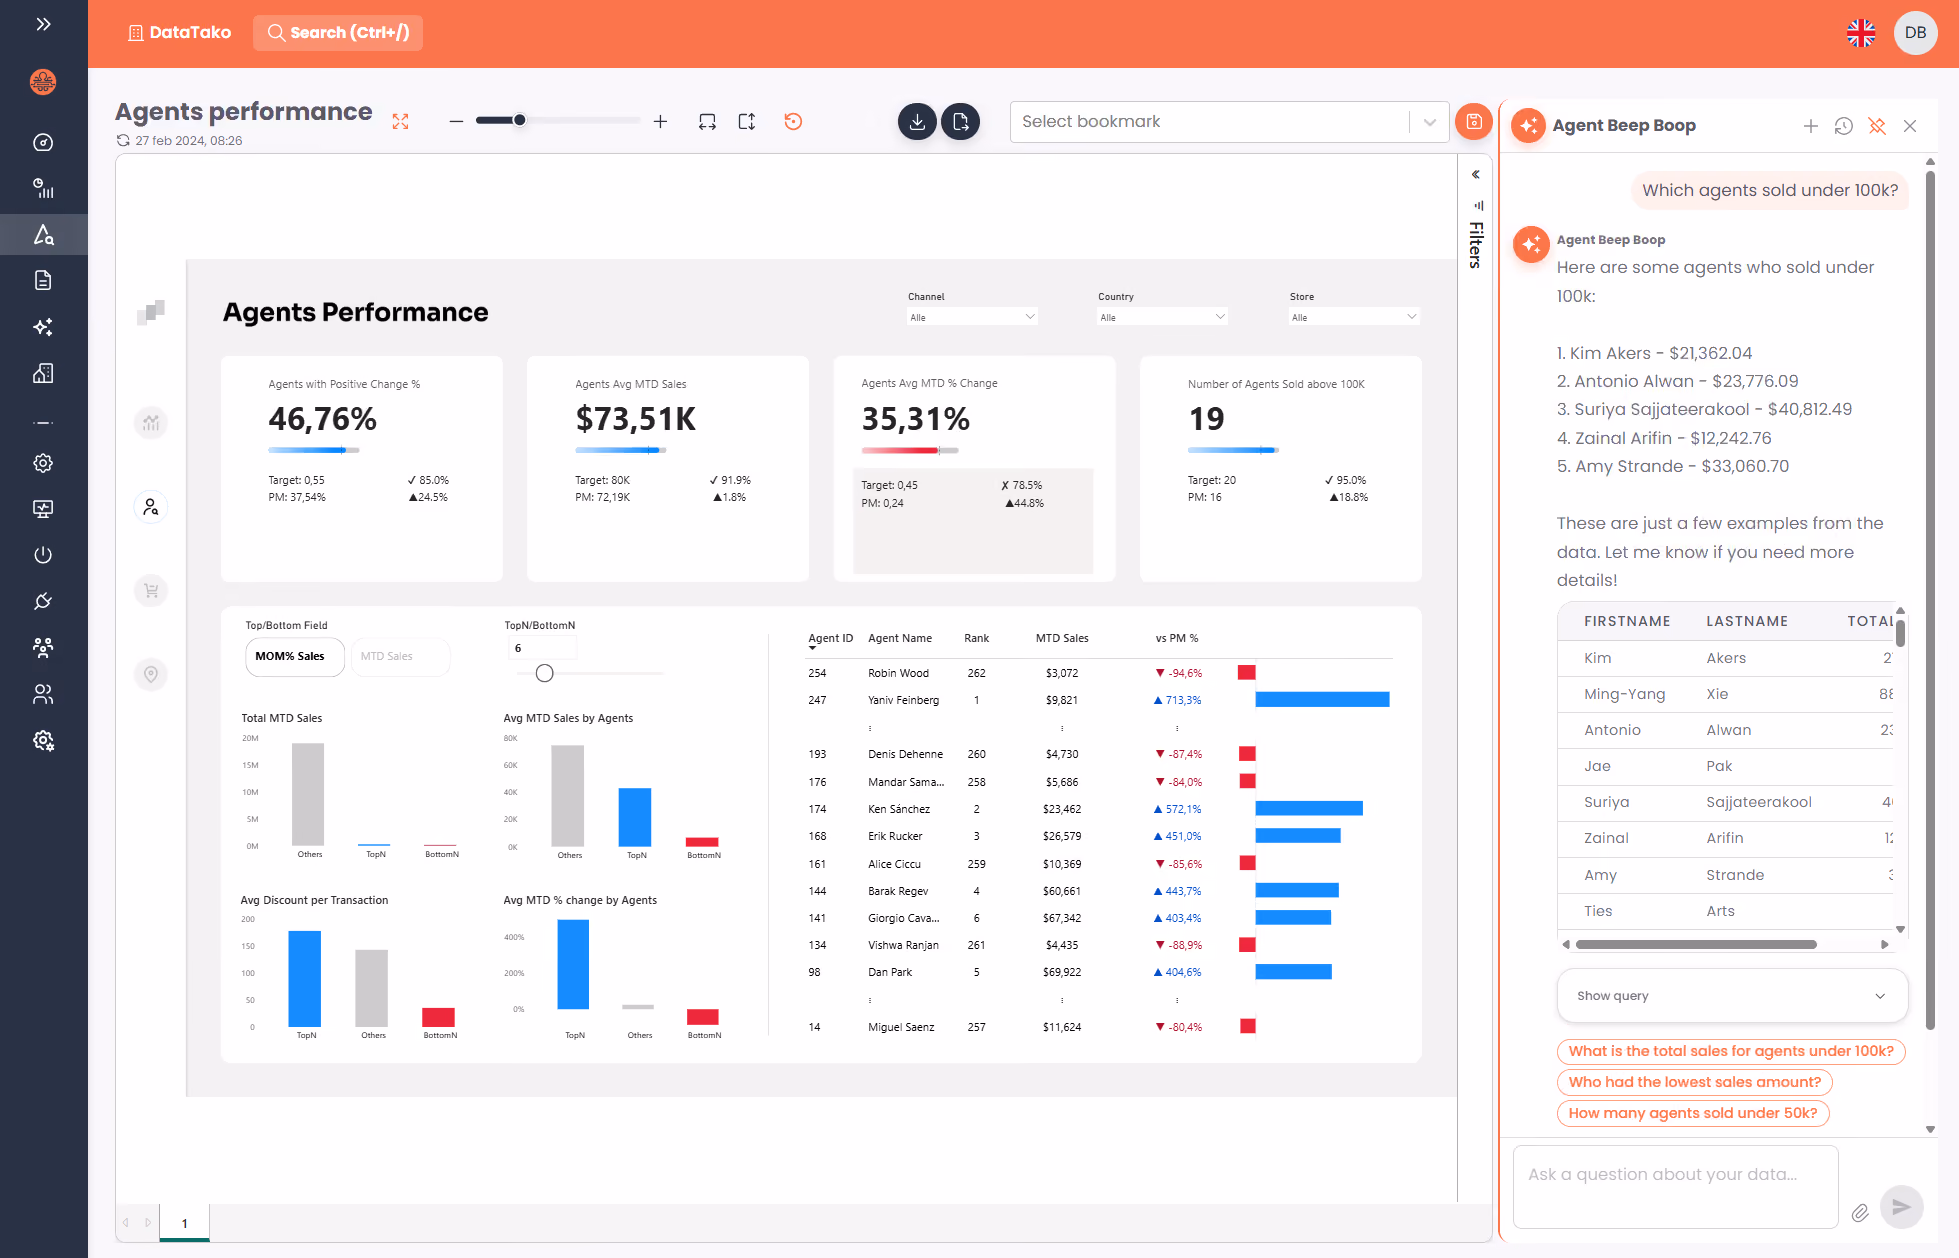
Task: Ask 'How many agents sold under 50k?'
Action: (x=1693, y=1113)
